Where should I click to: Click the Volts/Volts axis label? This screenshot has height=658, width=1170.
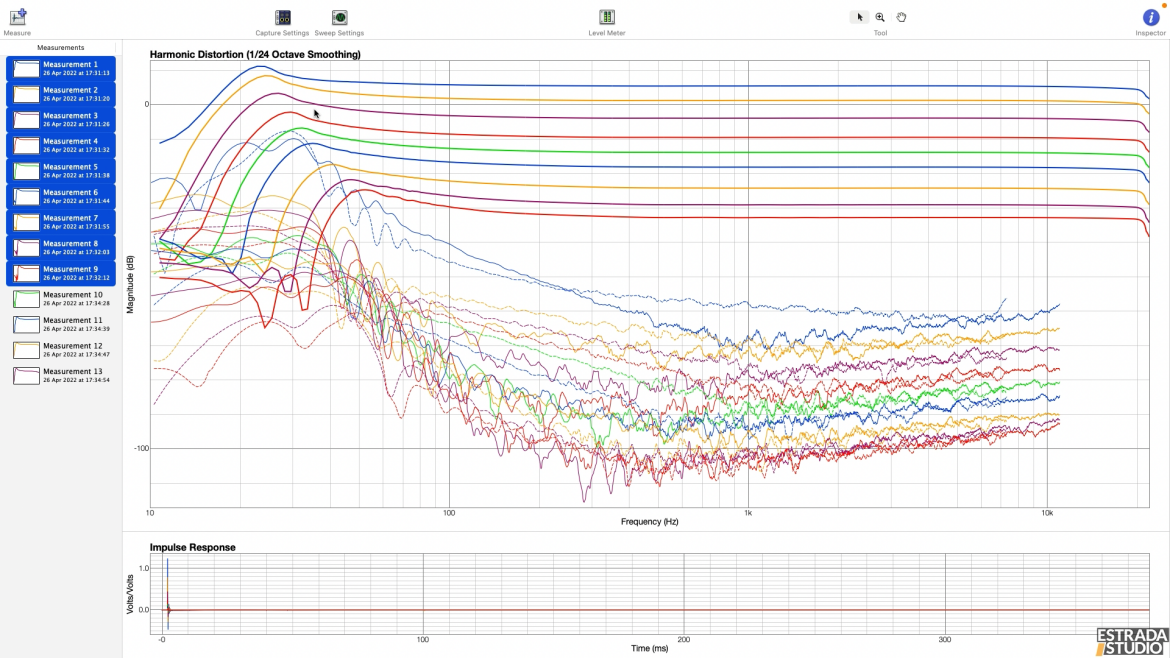[x=130, y=594]
